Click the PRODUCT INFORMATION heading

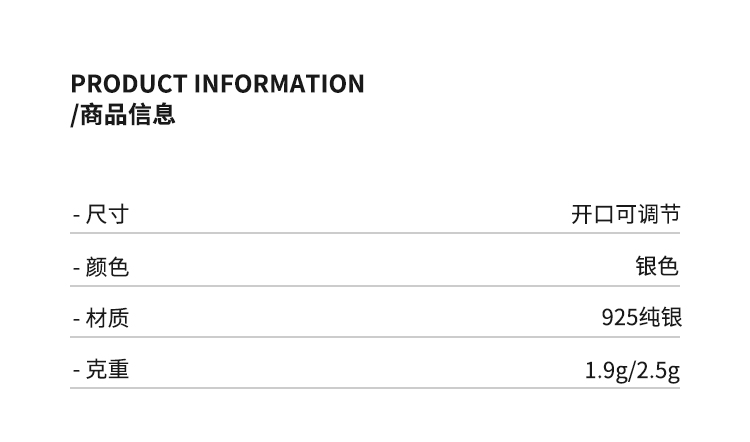tap(218, 84)
